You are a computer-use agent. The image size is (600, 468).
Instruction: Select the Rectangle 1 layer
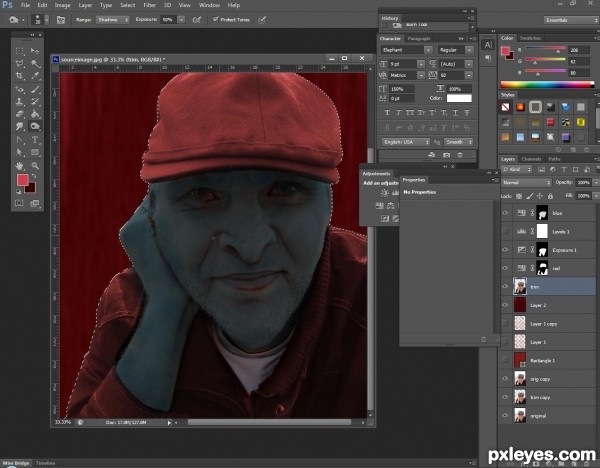click(x=548, y=360)
